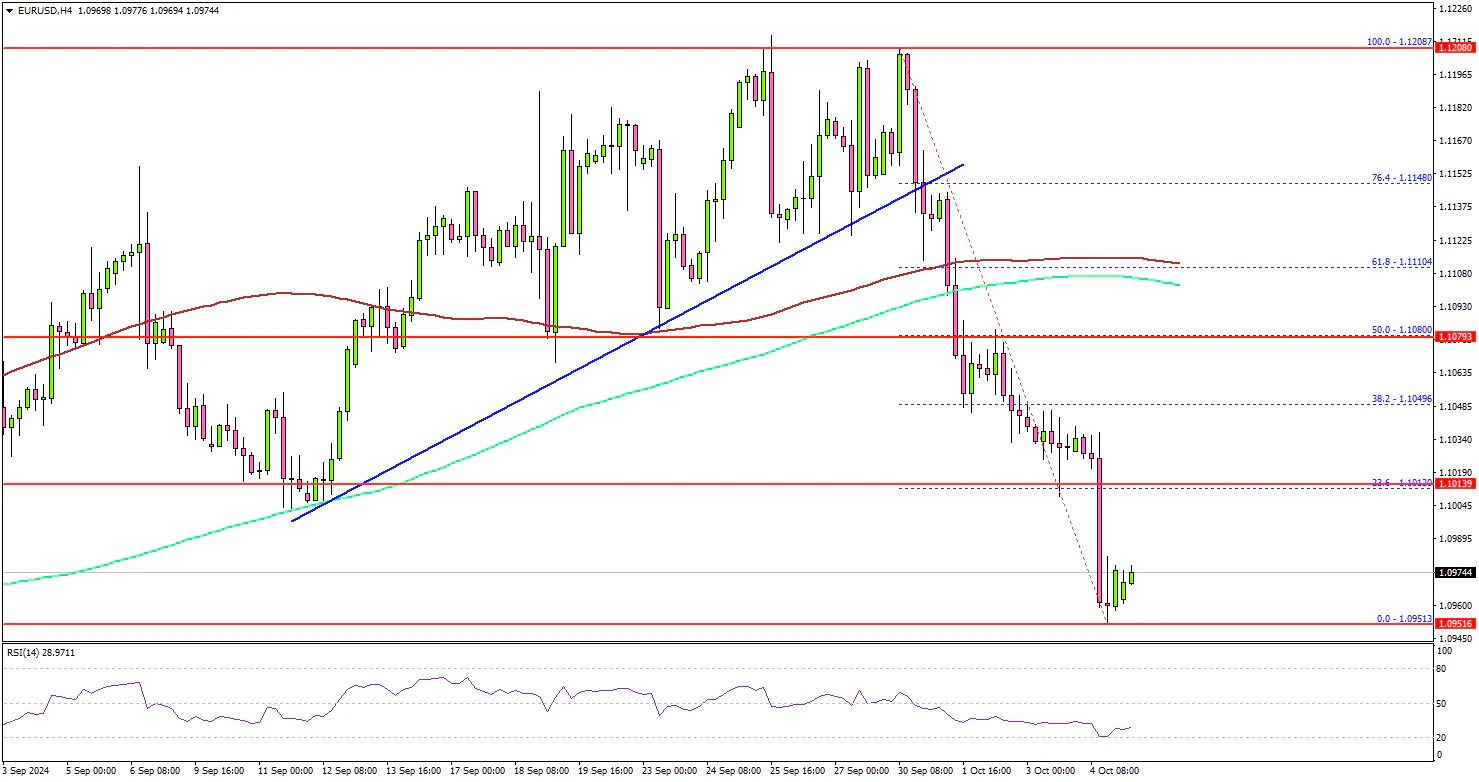
Task: Select the red 1.09516 price tag
Action: point(1456,624)
